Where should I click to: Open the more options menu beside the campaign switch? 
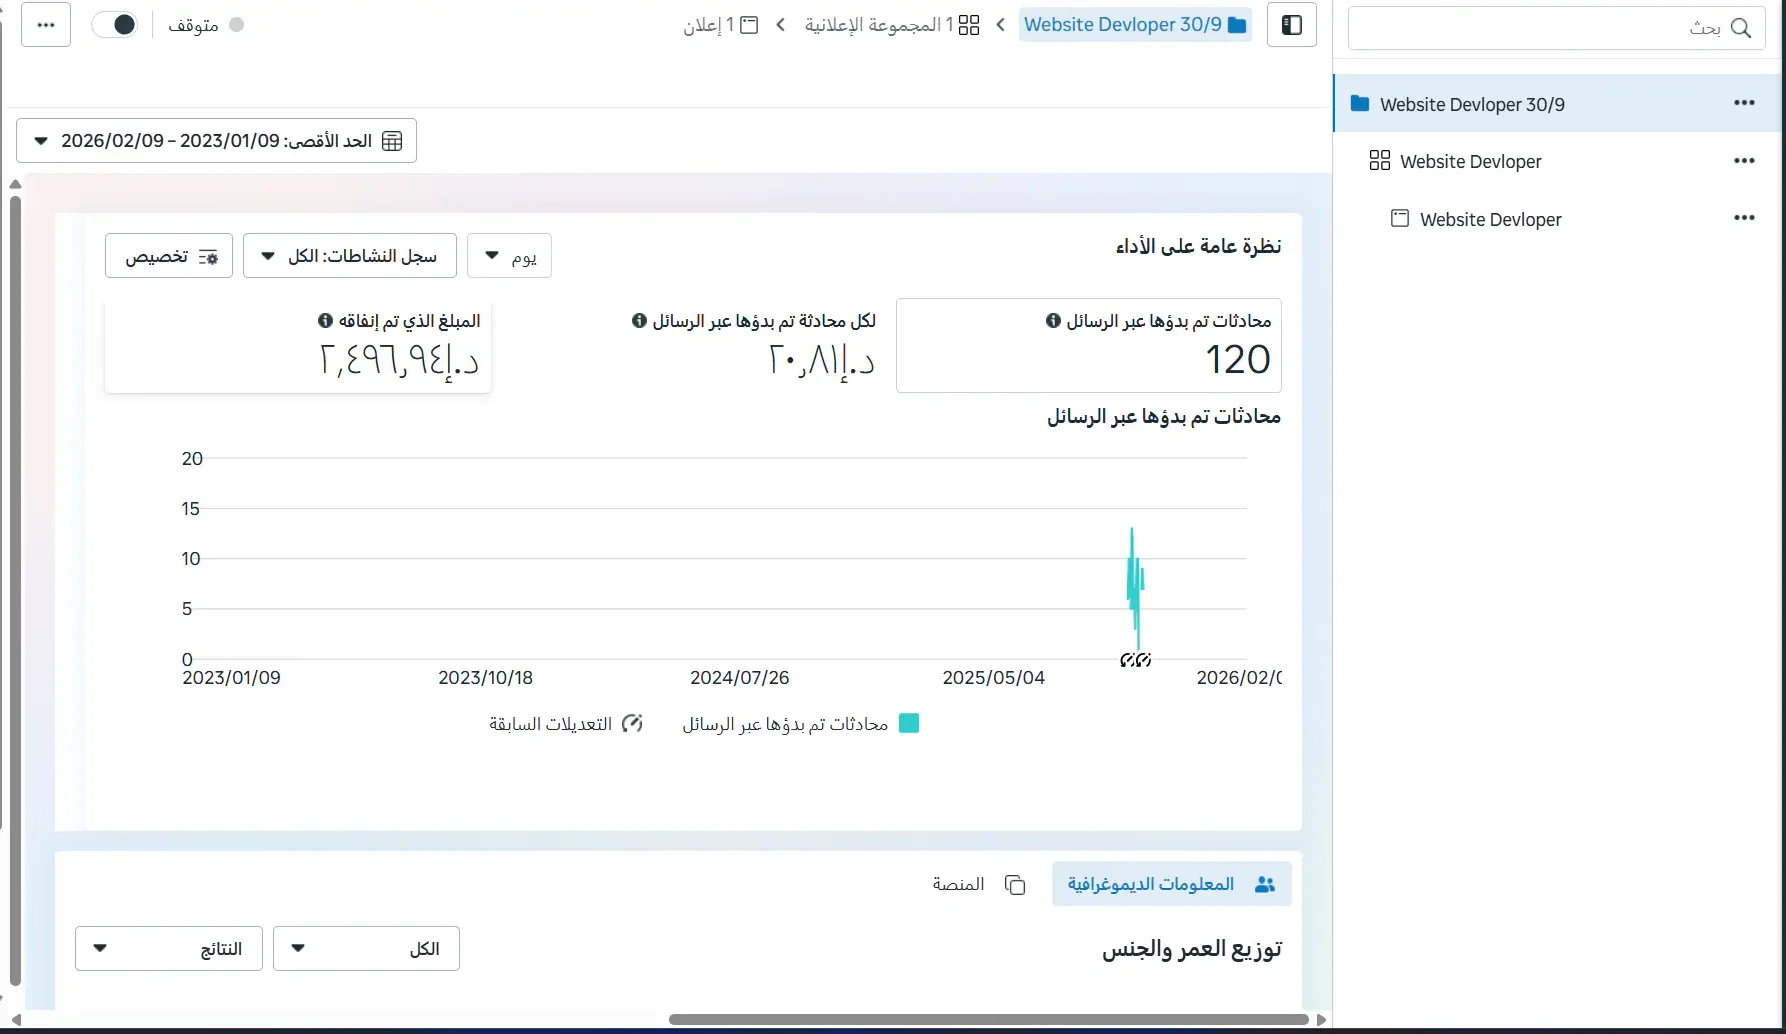click(x=45, y=24)
